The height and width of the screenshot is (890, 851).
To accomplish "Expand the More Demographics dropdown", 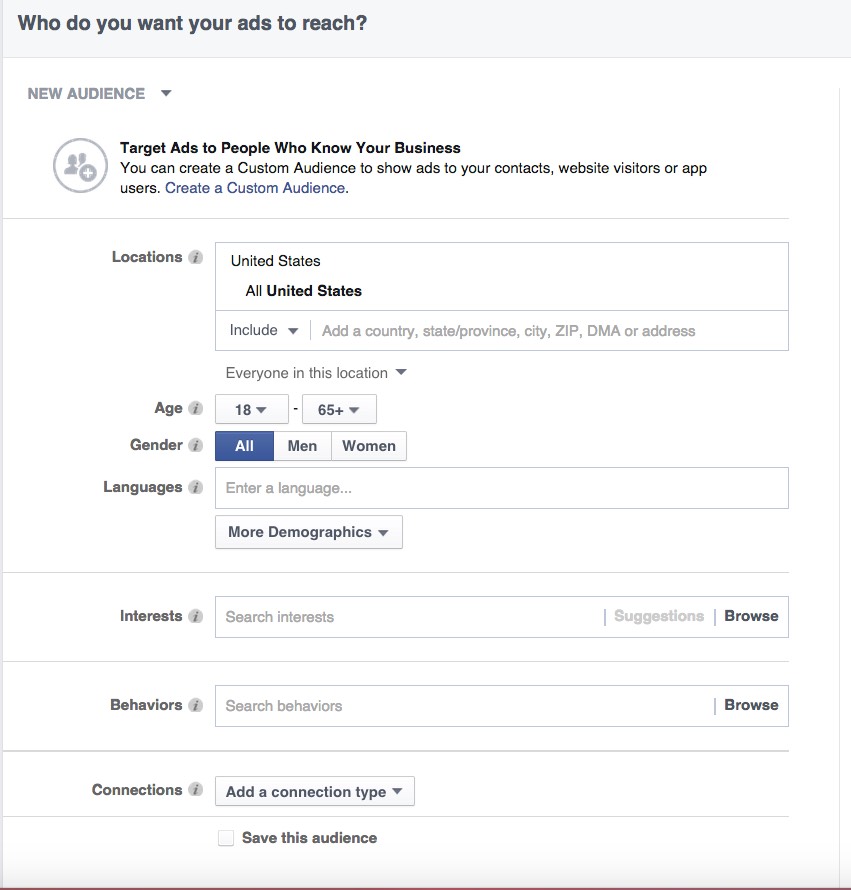I will (x=308, y=532).
